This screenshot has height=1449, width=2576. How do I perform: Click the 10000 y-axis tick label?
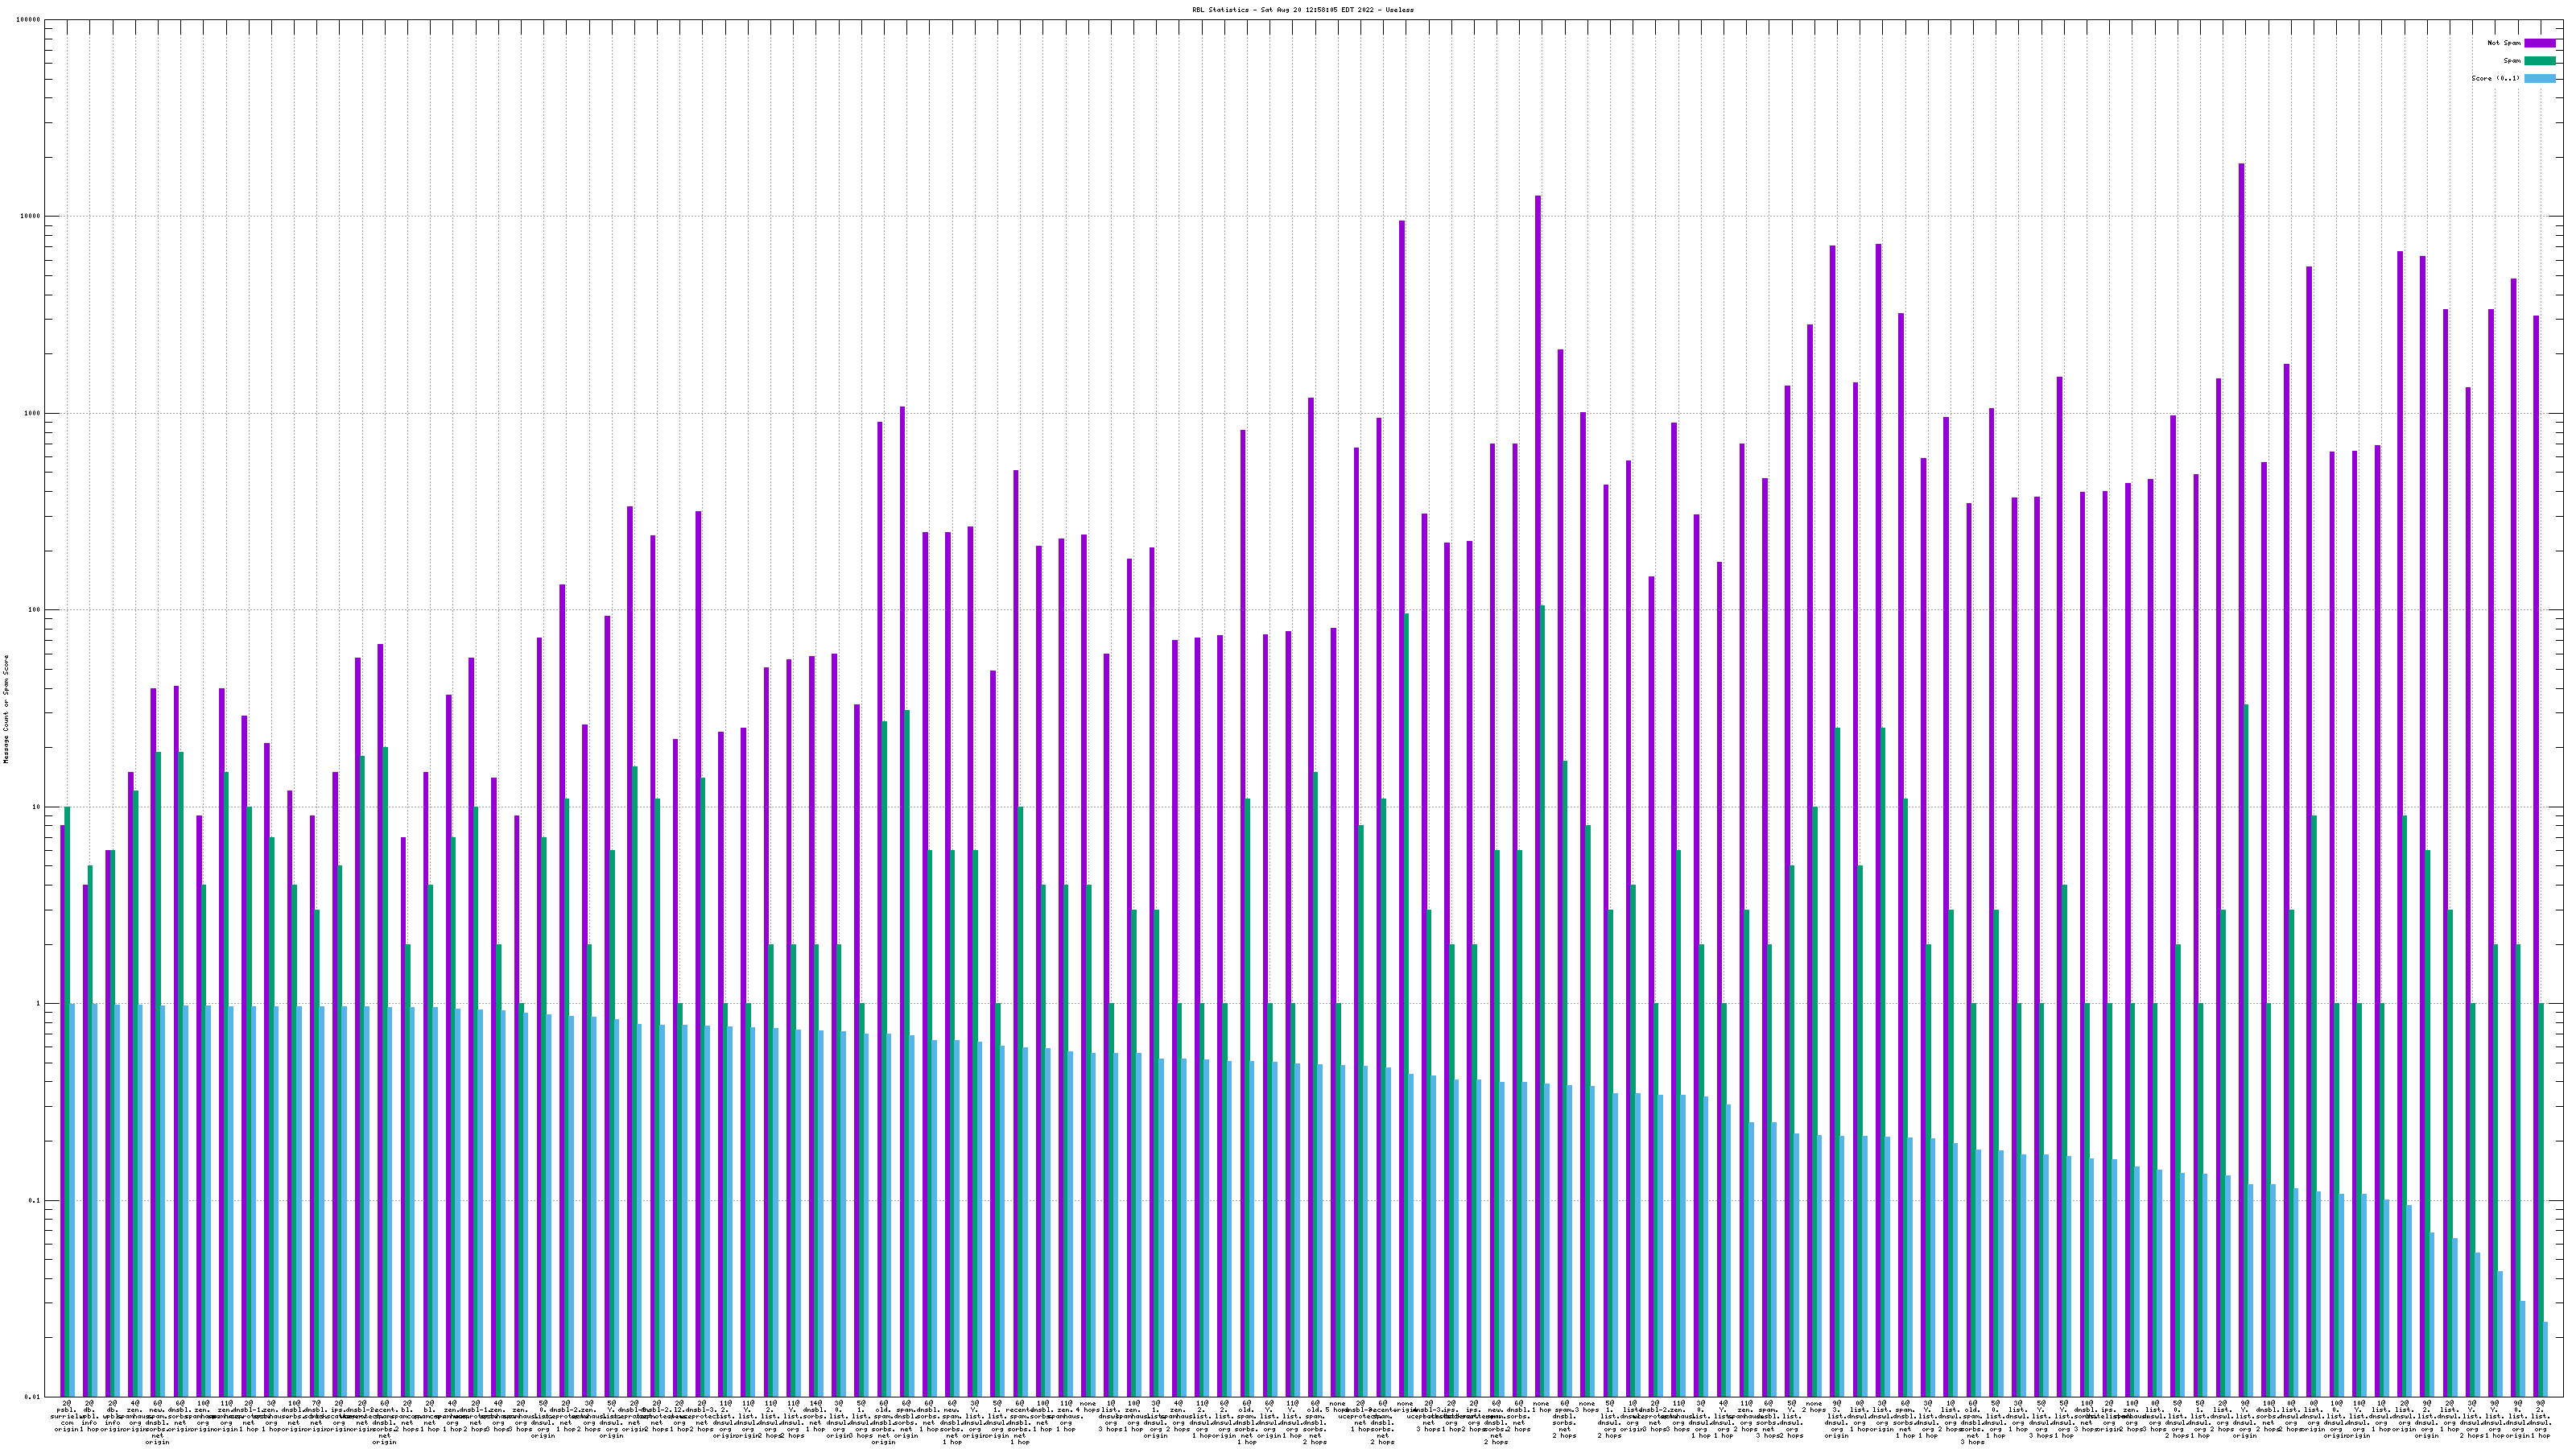click(31, 217)
